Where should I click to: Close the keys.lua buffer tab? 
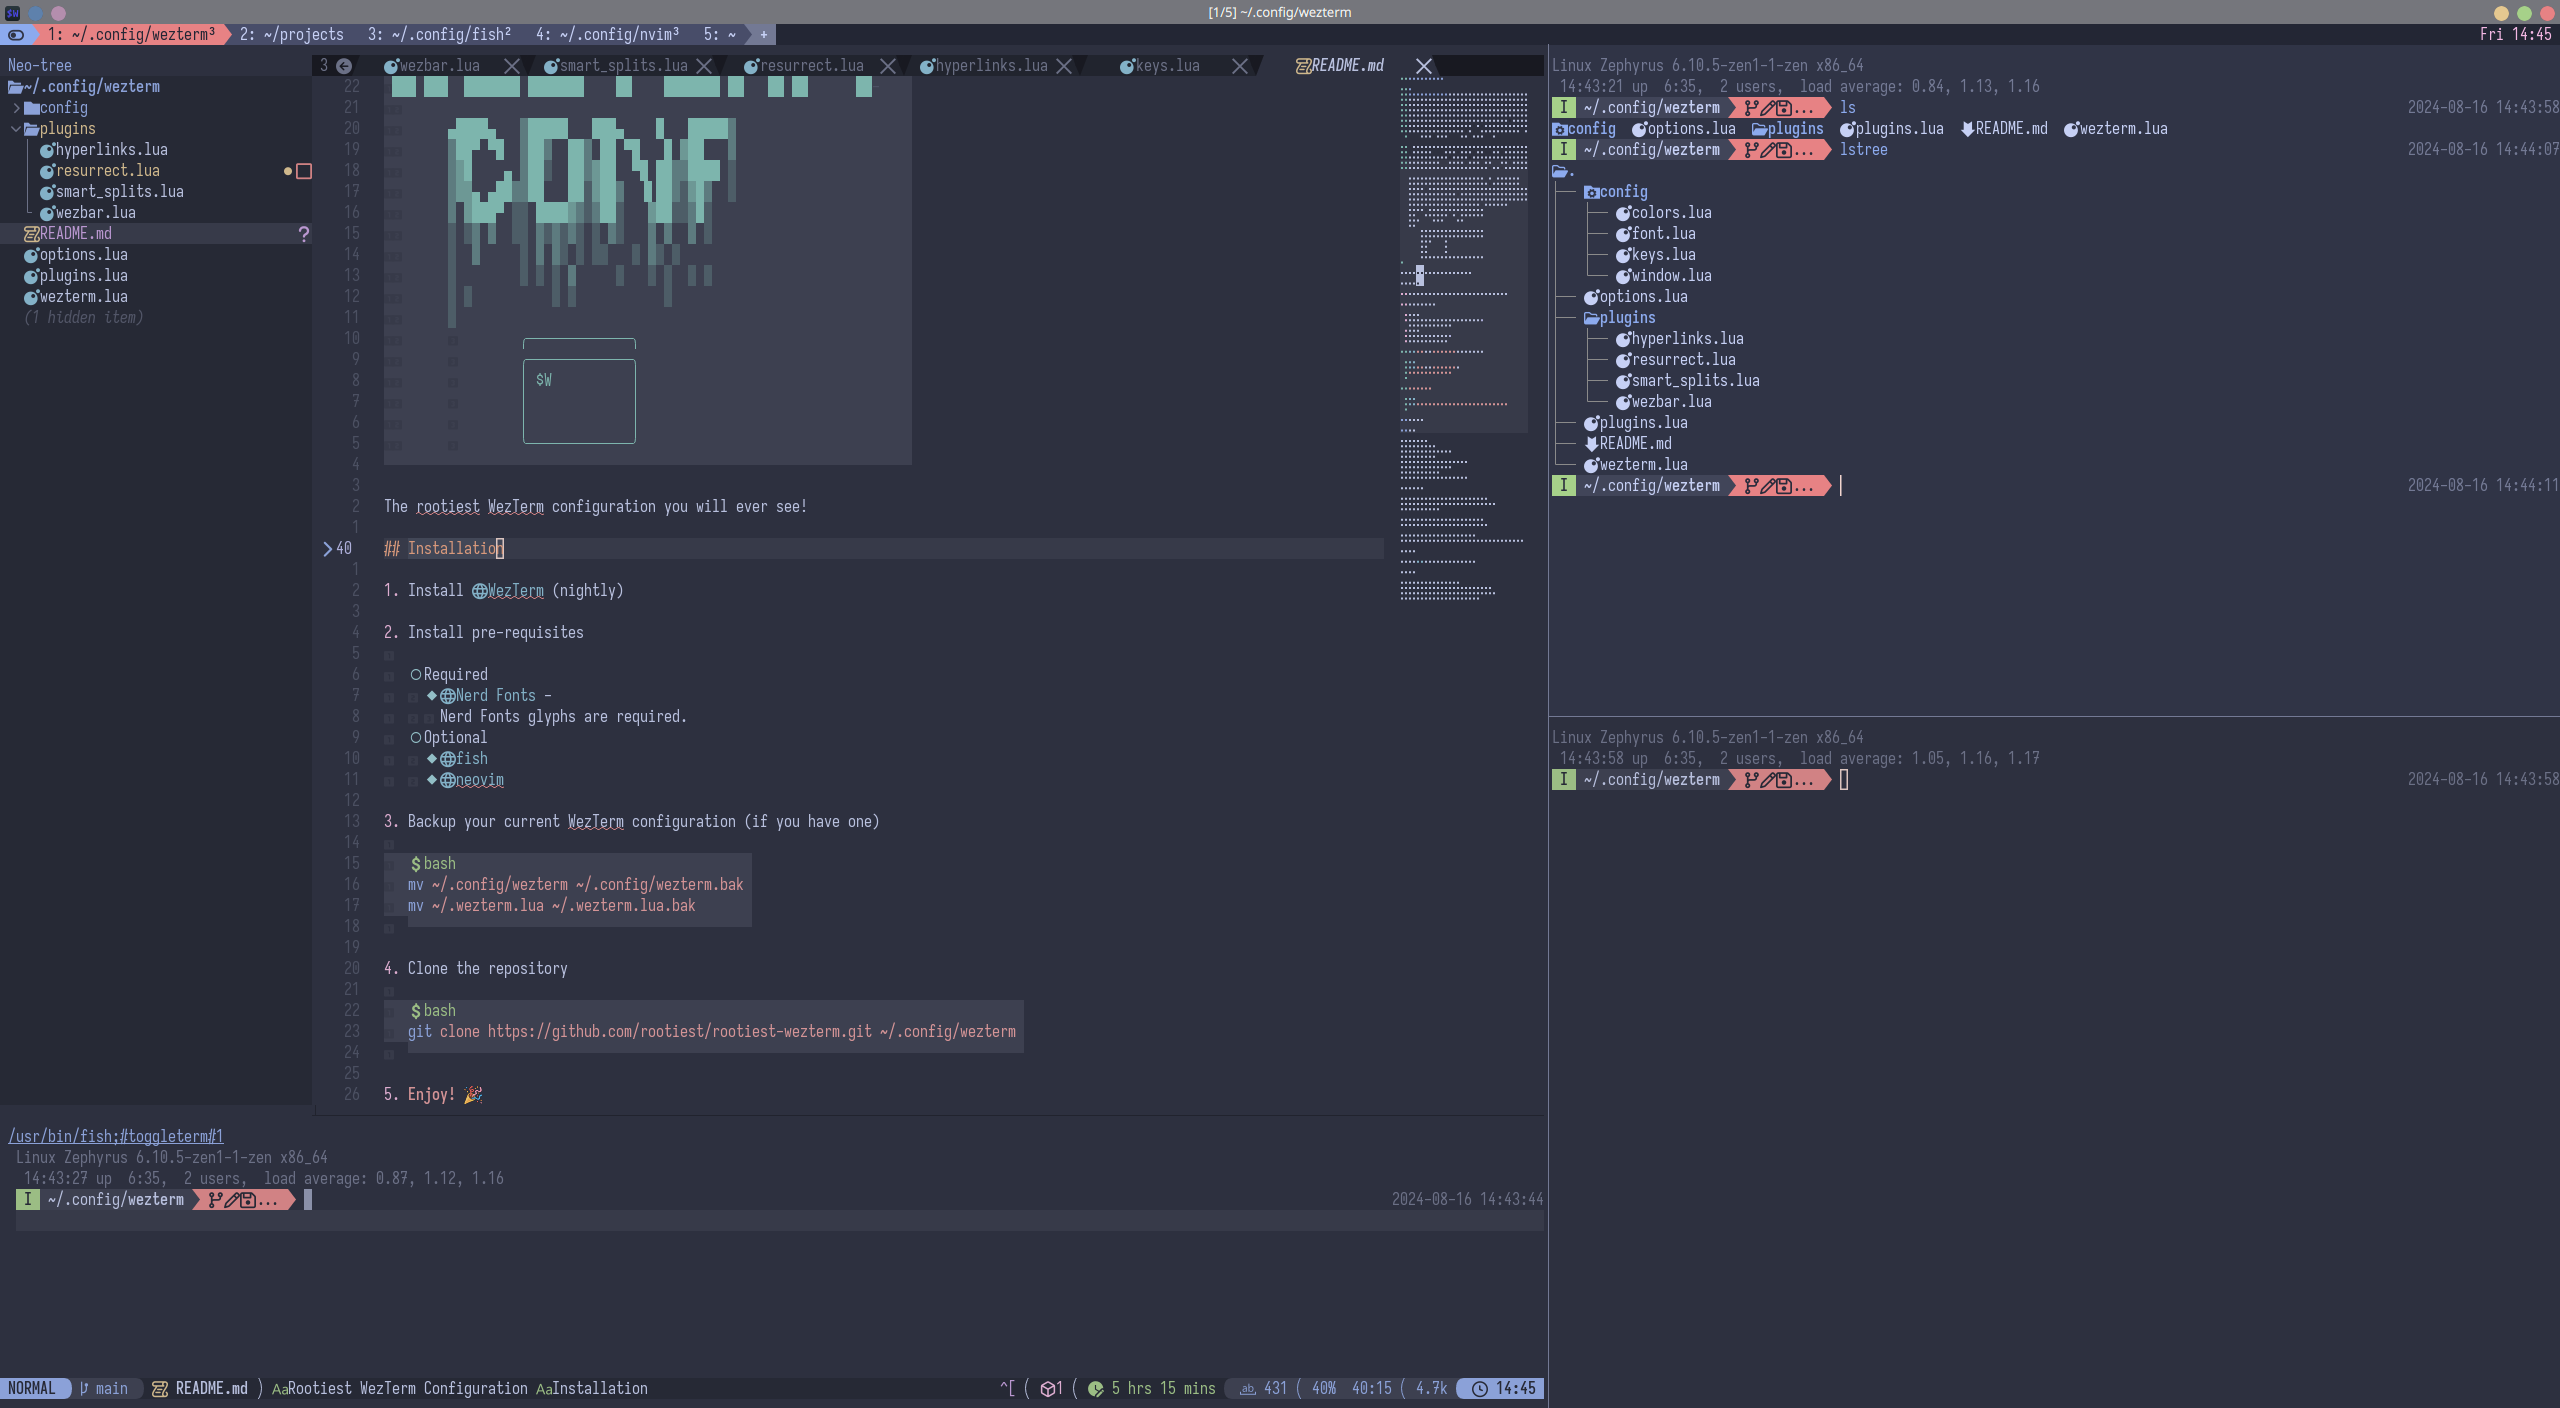[1240, 66]
